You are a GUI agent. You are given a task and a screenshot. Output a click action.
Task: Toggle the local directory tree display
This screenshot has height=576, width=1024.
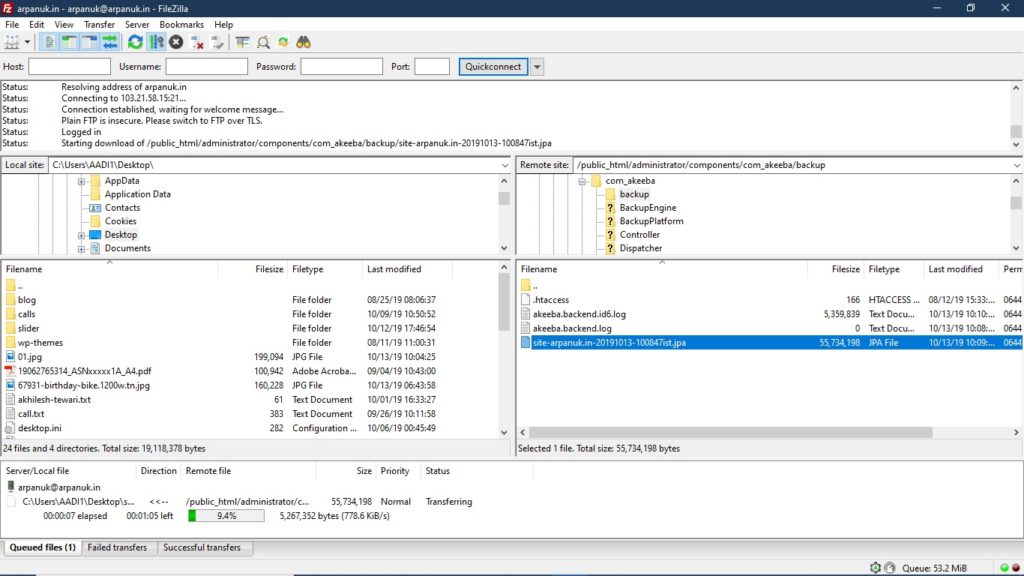tap(69, 42)
